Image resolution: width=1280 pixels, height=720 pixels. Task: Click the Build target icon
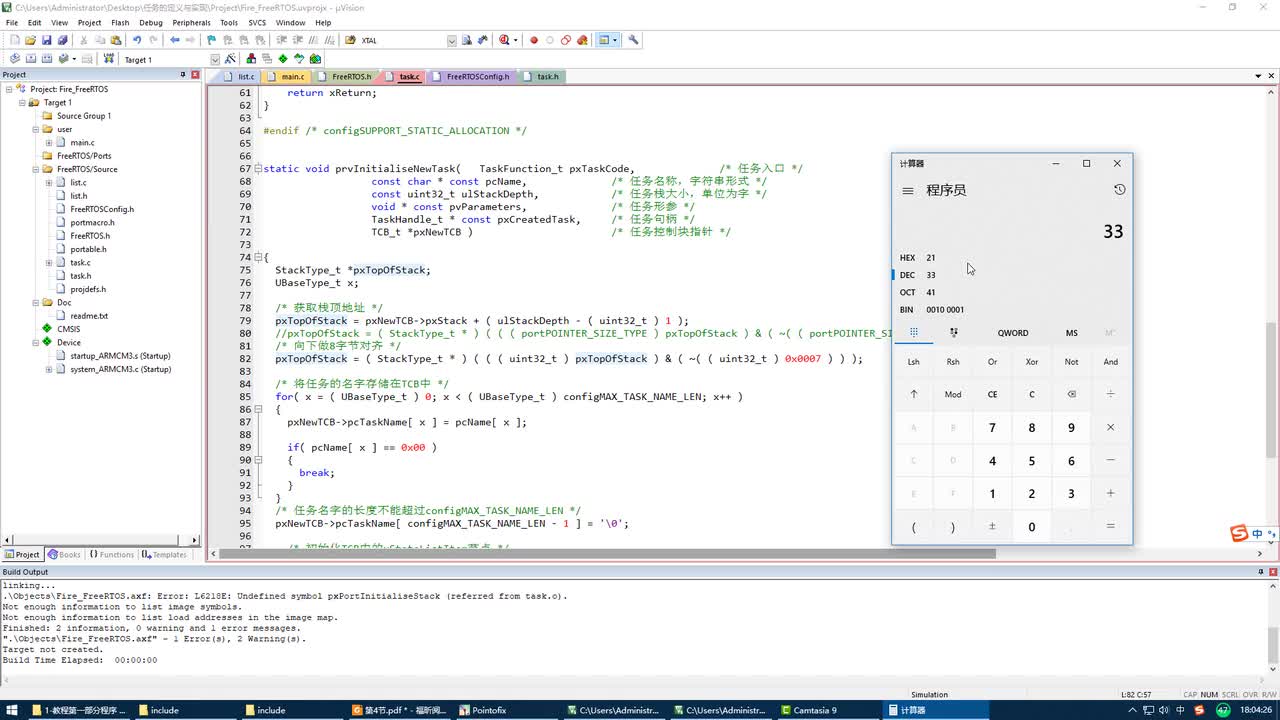[30, 59]
